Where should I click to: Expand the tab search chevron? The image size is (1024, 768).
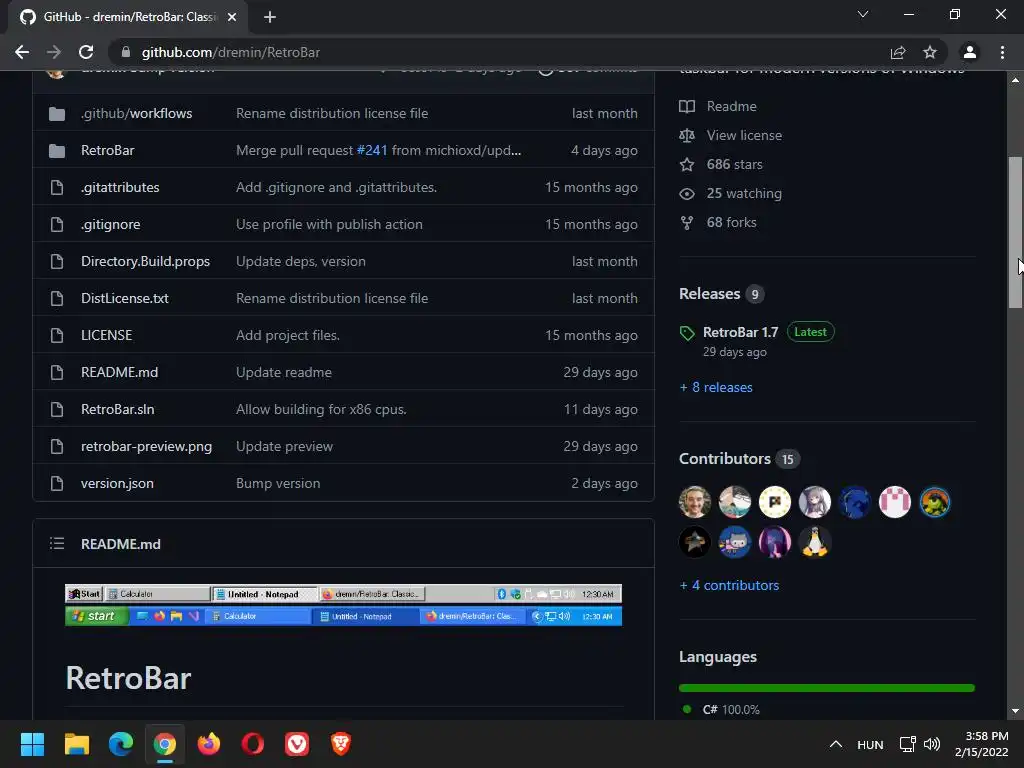coord(863,14)
